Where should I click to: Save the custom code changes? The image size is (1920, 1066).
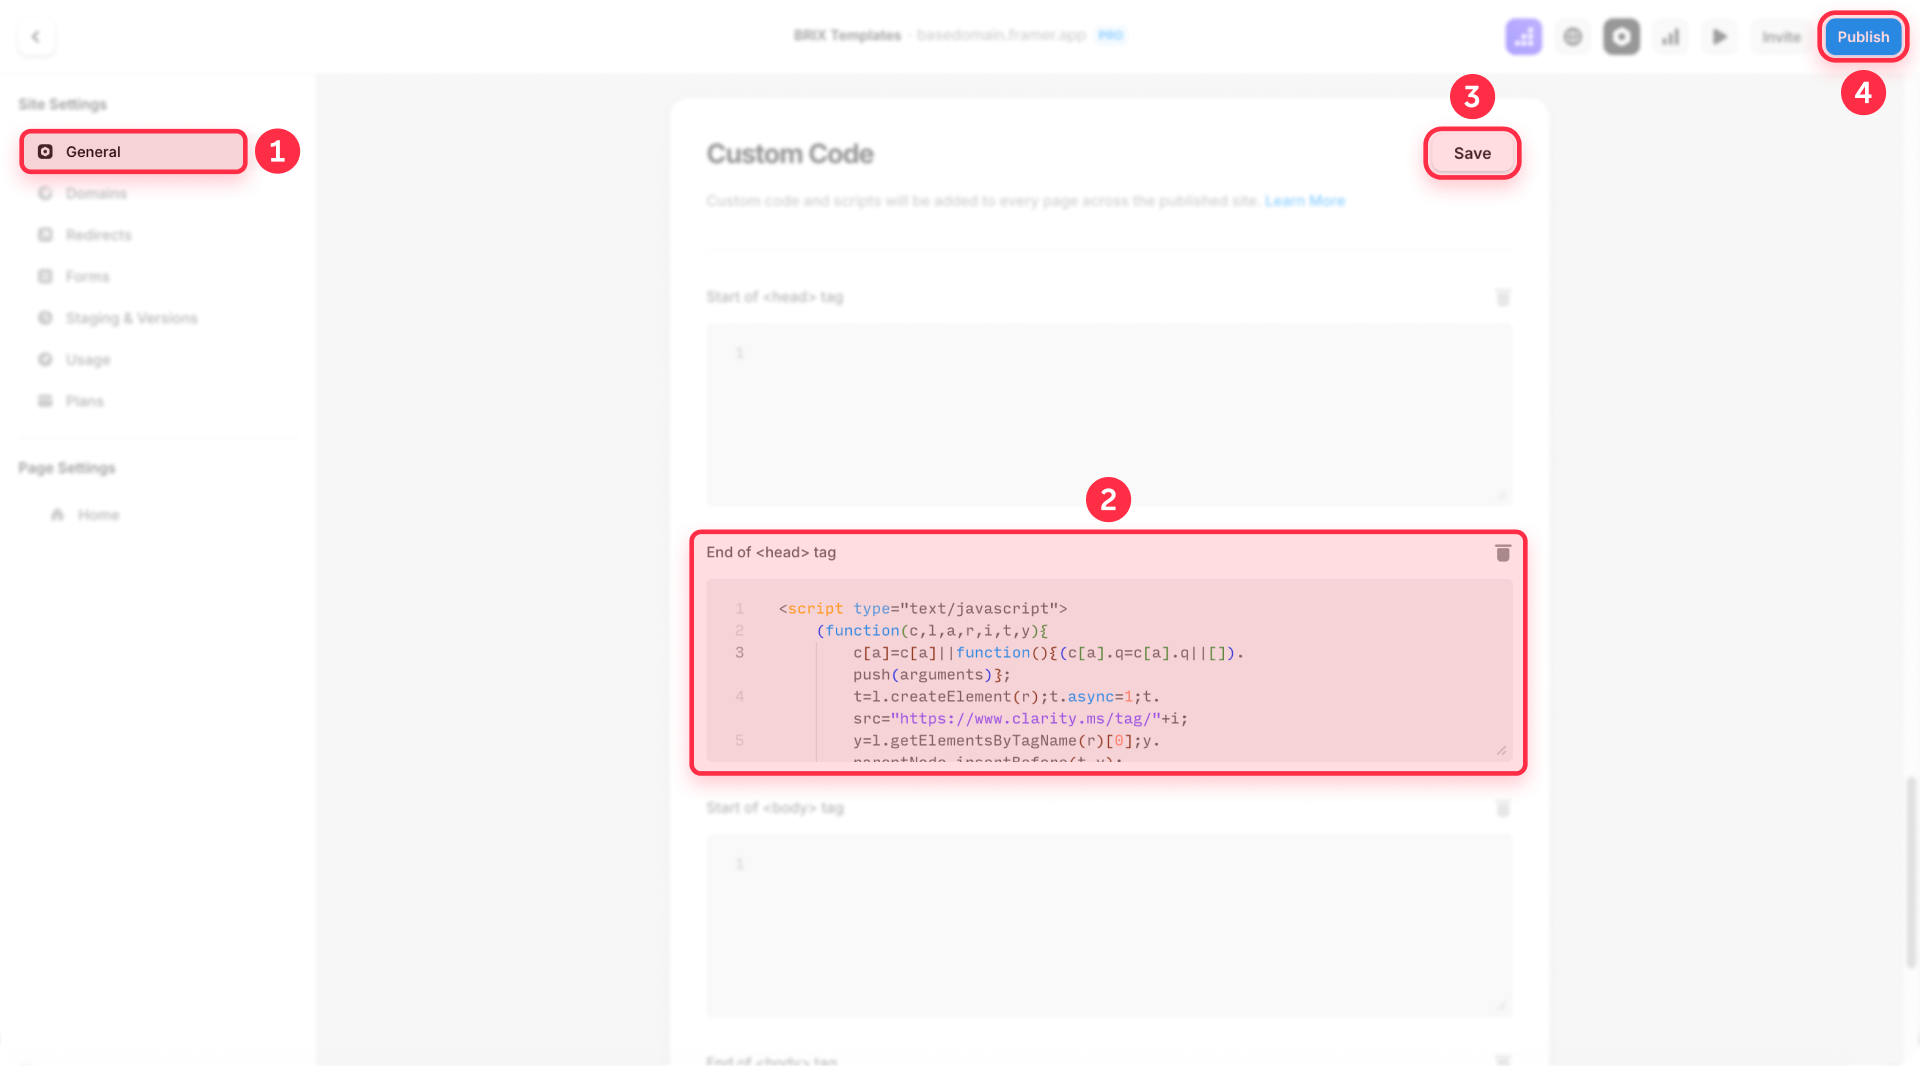coord(1472,153)
